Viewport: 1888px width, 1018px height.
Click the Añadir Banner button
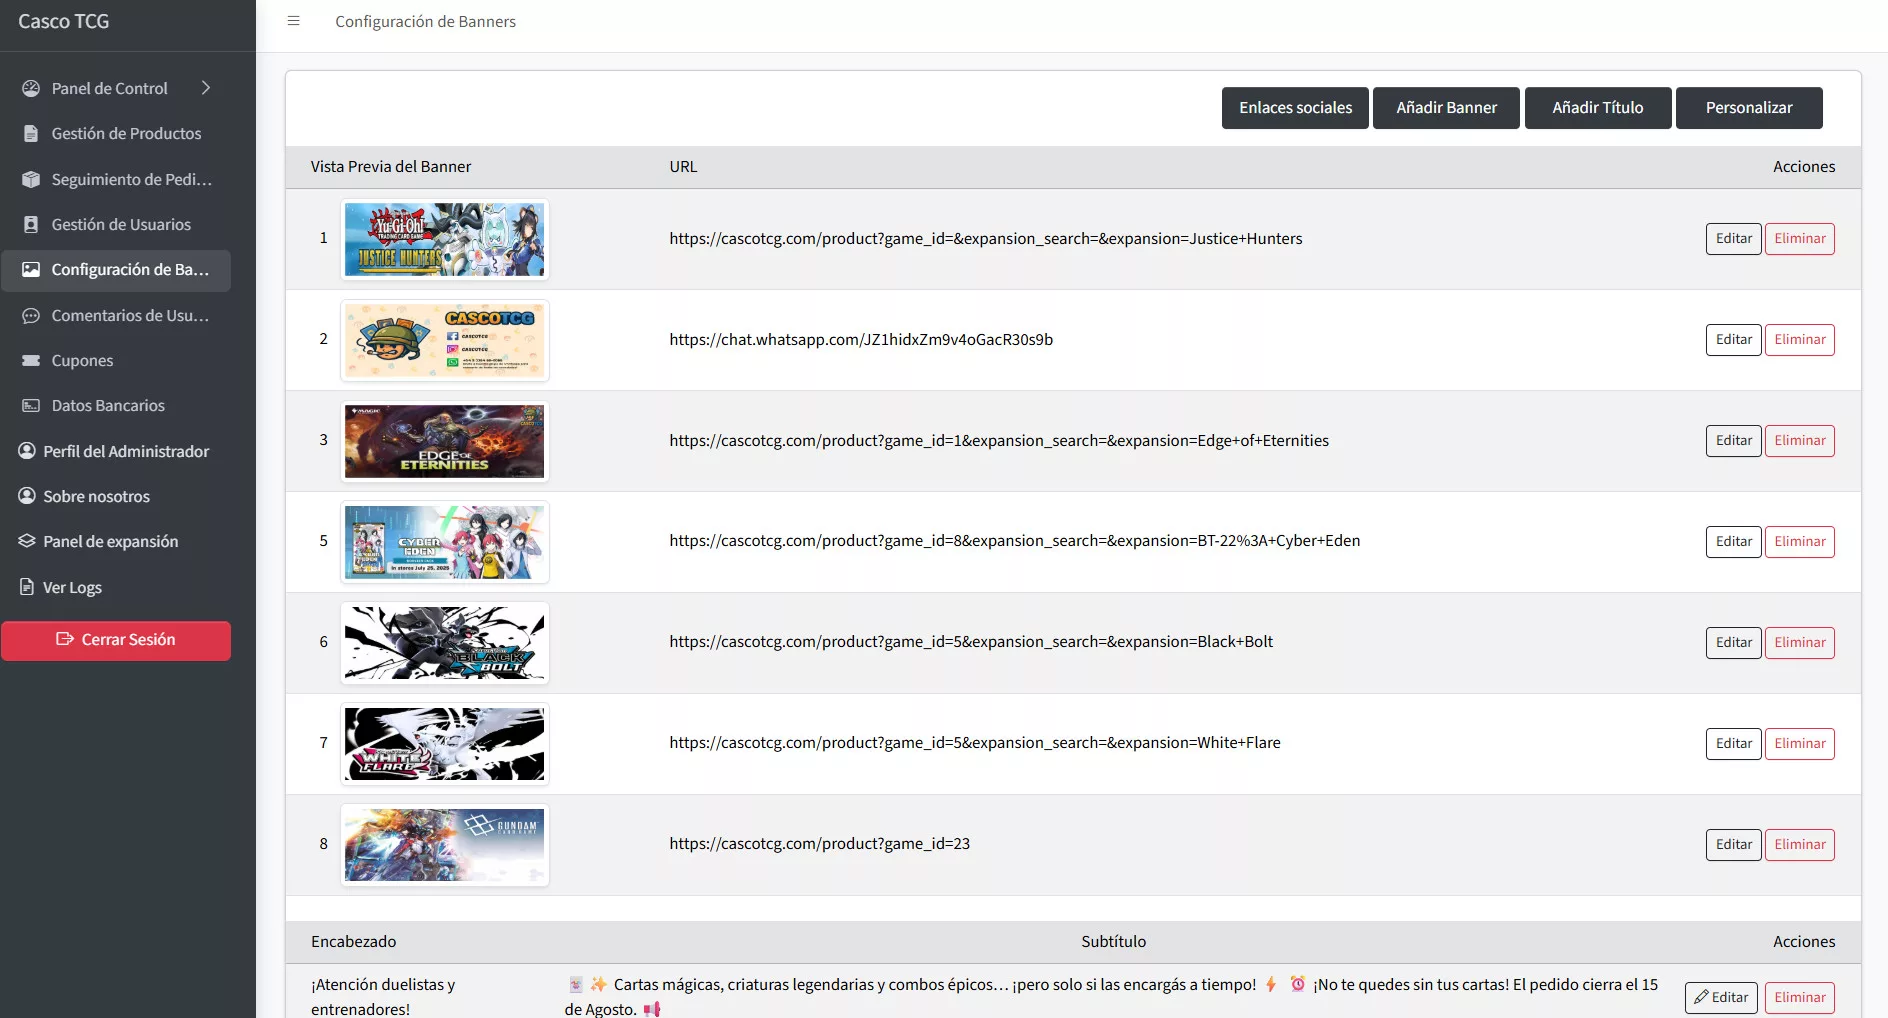pyautogui.click(x=1446, y=108)
